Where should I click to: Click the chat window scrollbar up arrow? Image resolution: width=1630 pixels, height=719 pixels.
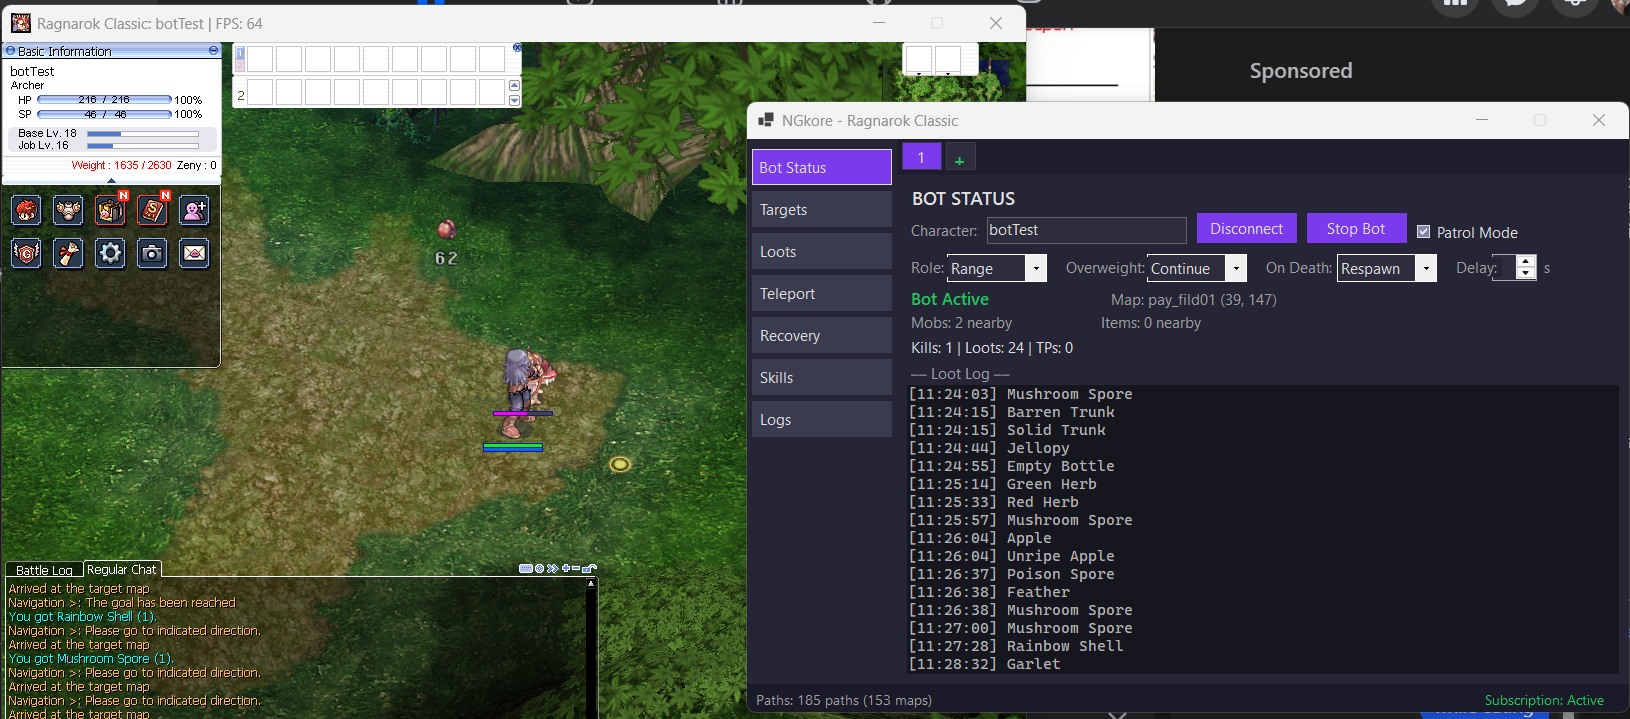click(591, 583)
